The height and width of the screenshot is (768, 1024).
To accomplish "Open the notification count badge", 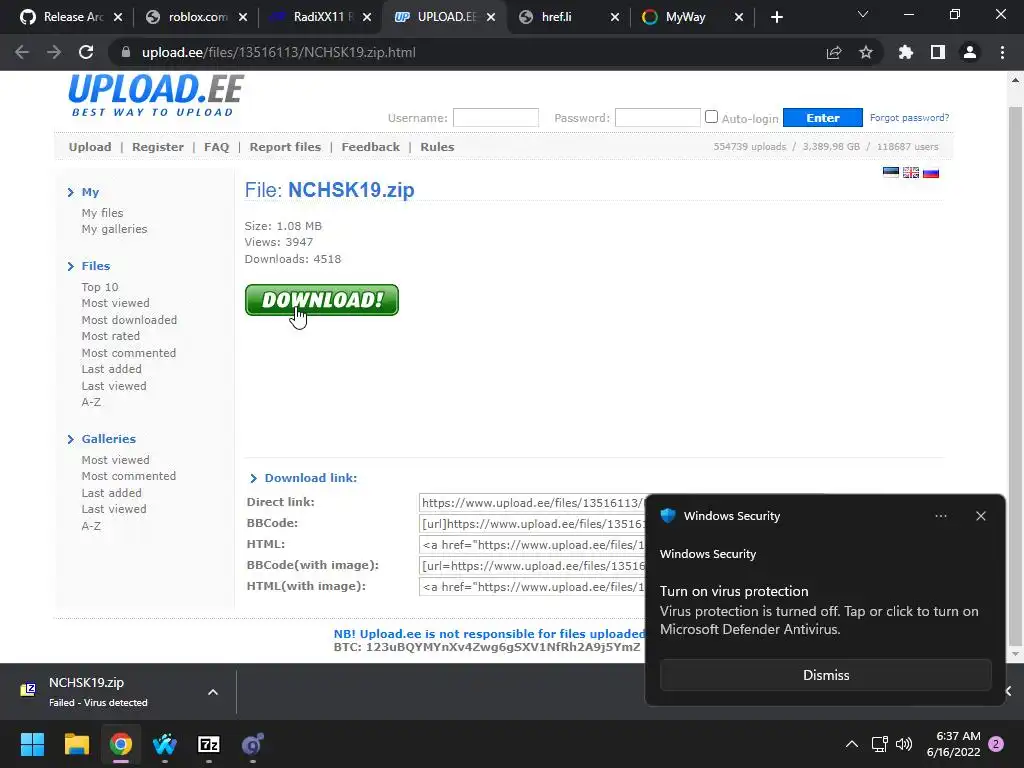I will point(996,744).
